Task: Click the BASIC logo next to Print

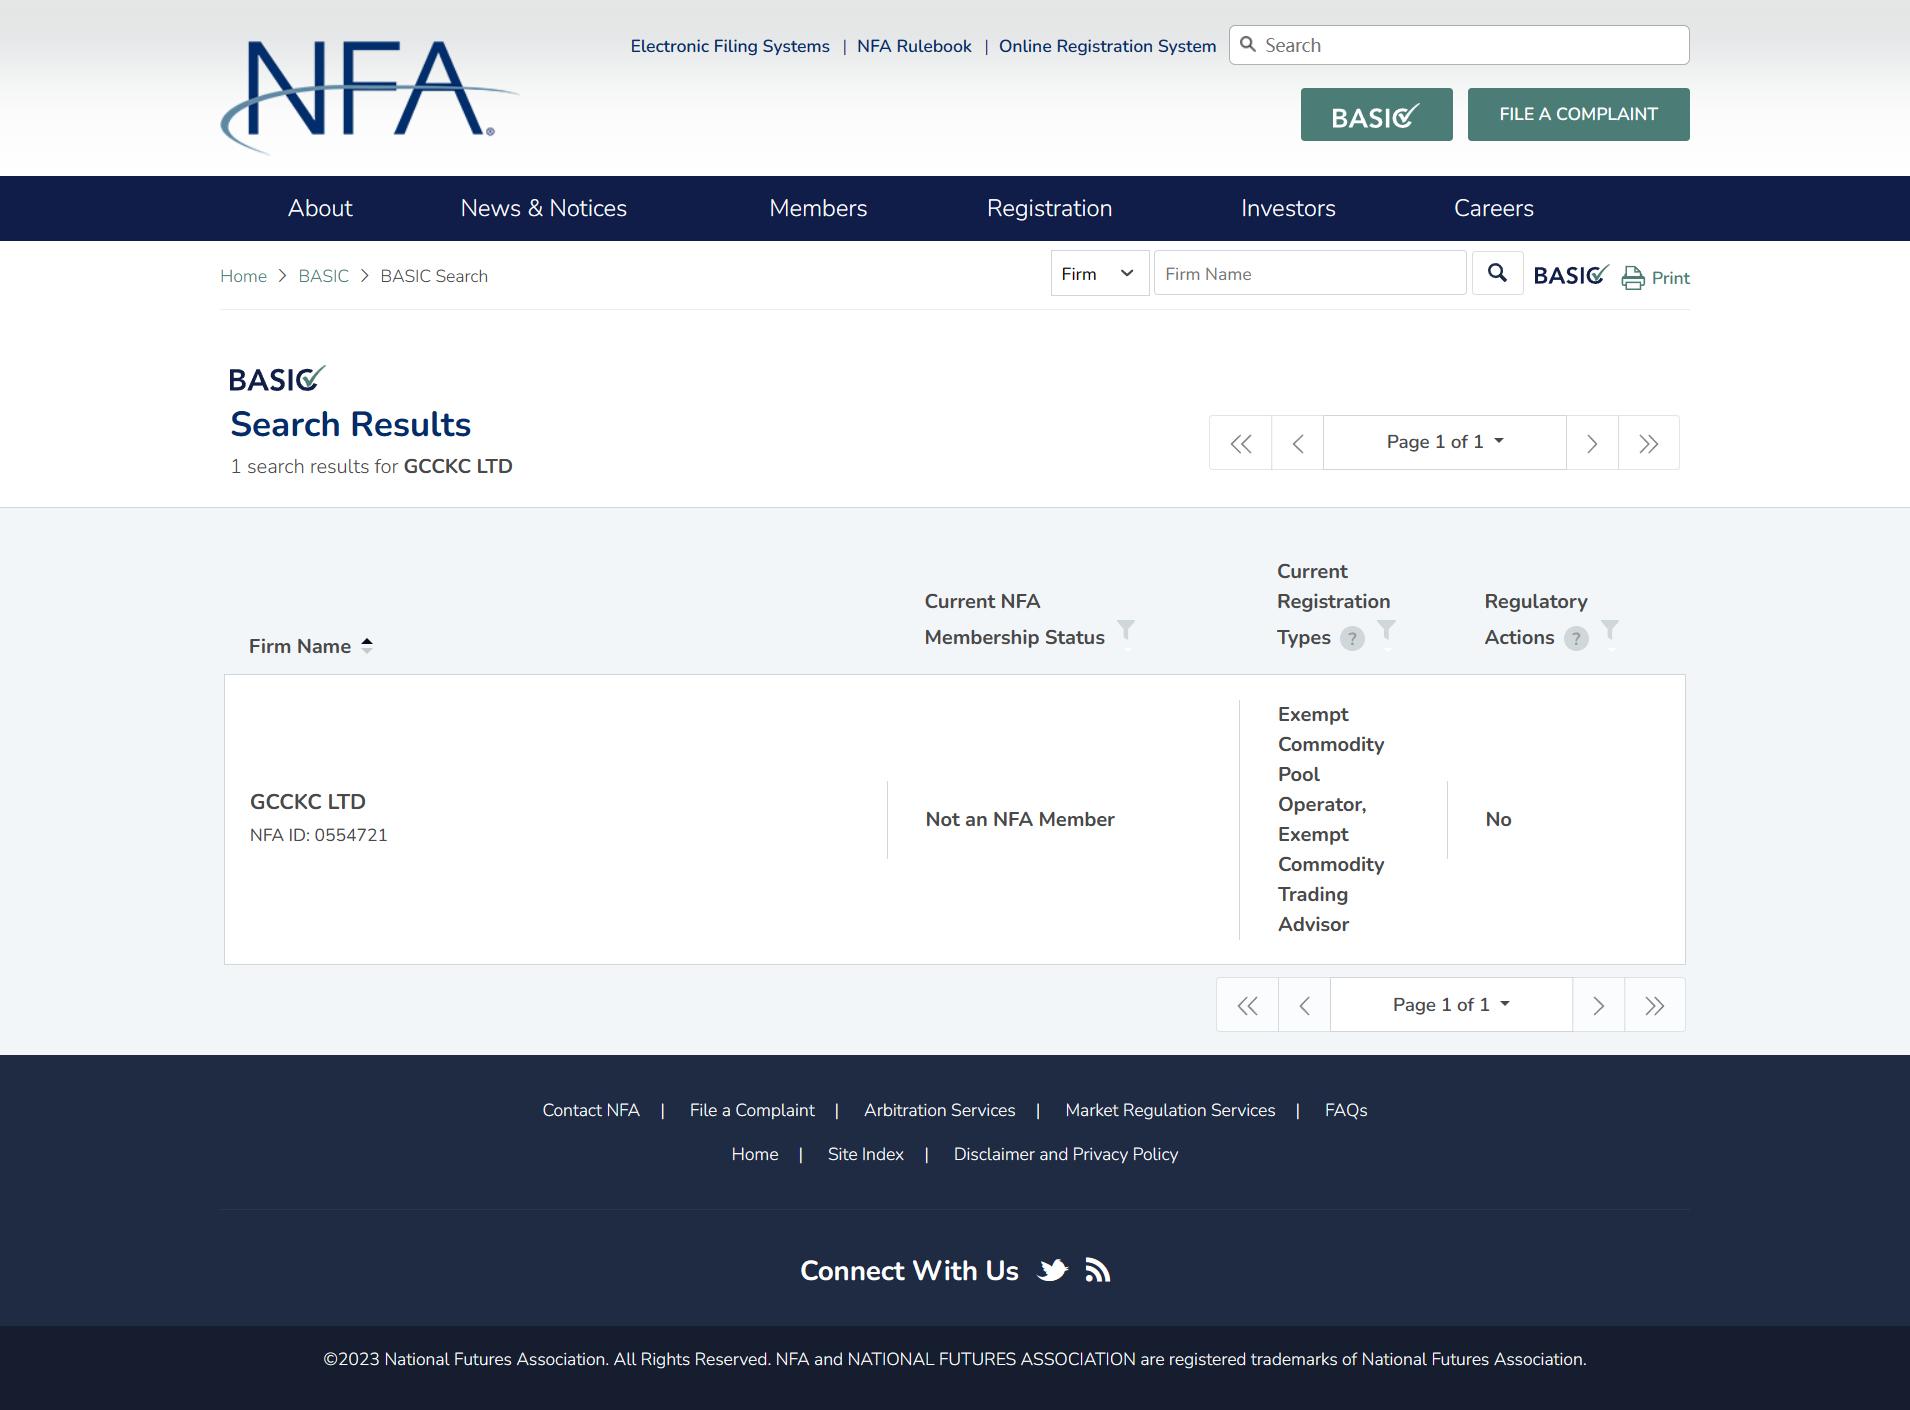Action: pos(1571,275)
